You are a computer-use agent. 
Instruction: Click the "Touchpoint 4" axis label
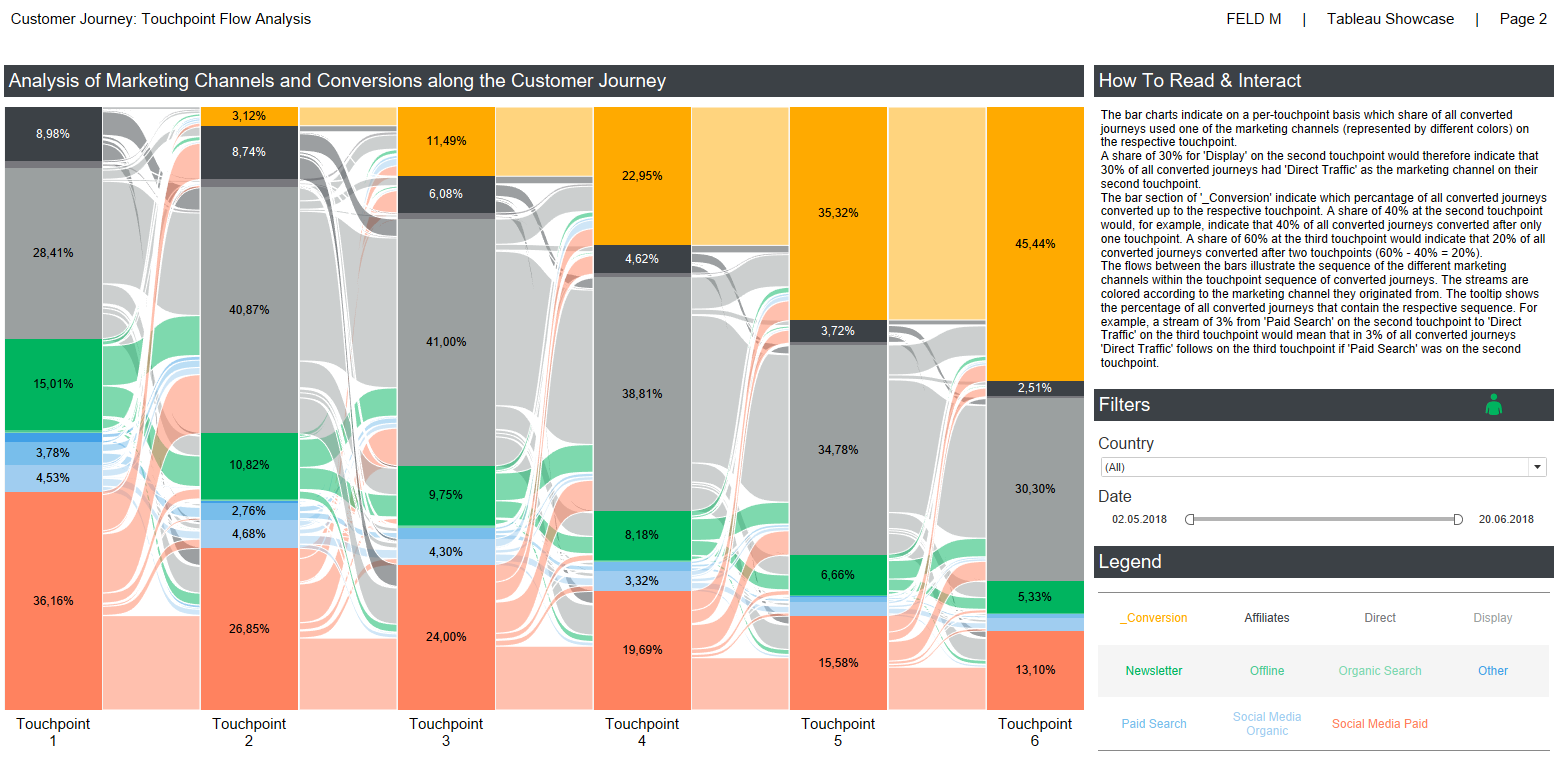(x=641, y=732)
